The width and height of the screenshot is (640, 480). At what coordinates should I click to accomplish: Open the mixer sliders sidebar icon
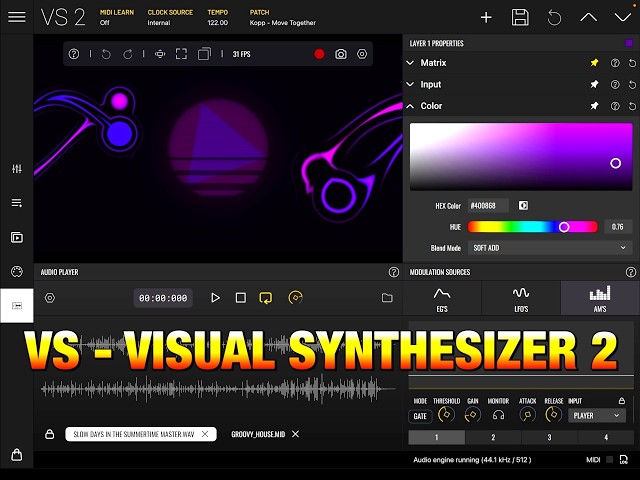pos(17,169)
